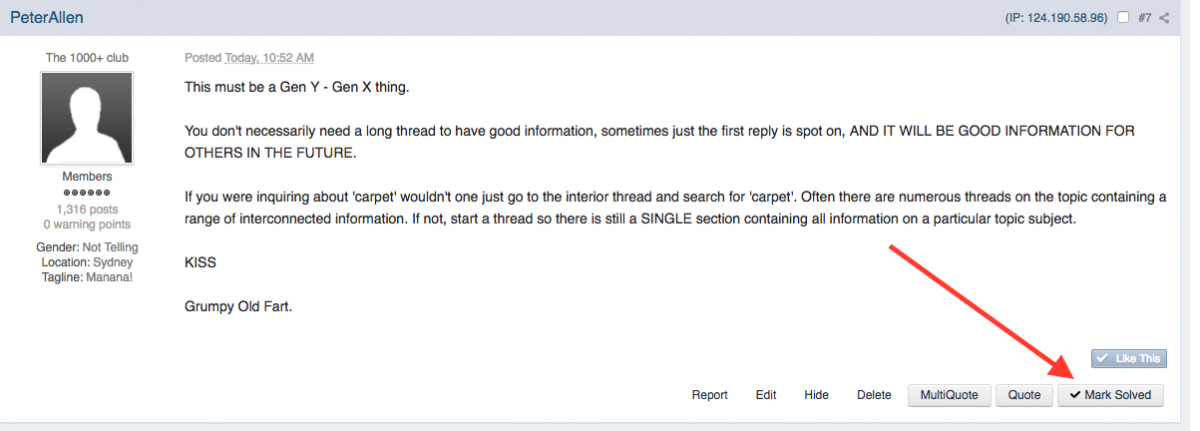Image resolution: width=1200 pixels, height=431 pixels.
Task: Click the 1,316 posts count
Action: pyautogui.click(x=87, y=207)
